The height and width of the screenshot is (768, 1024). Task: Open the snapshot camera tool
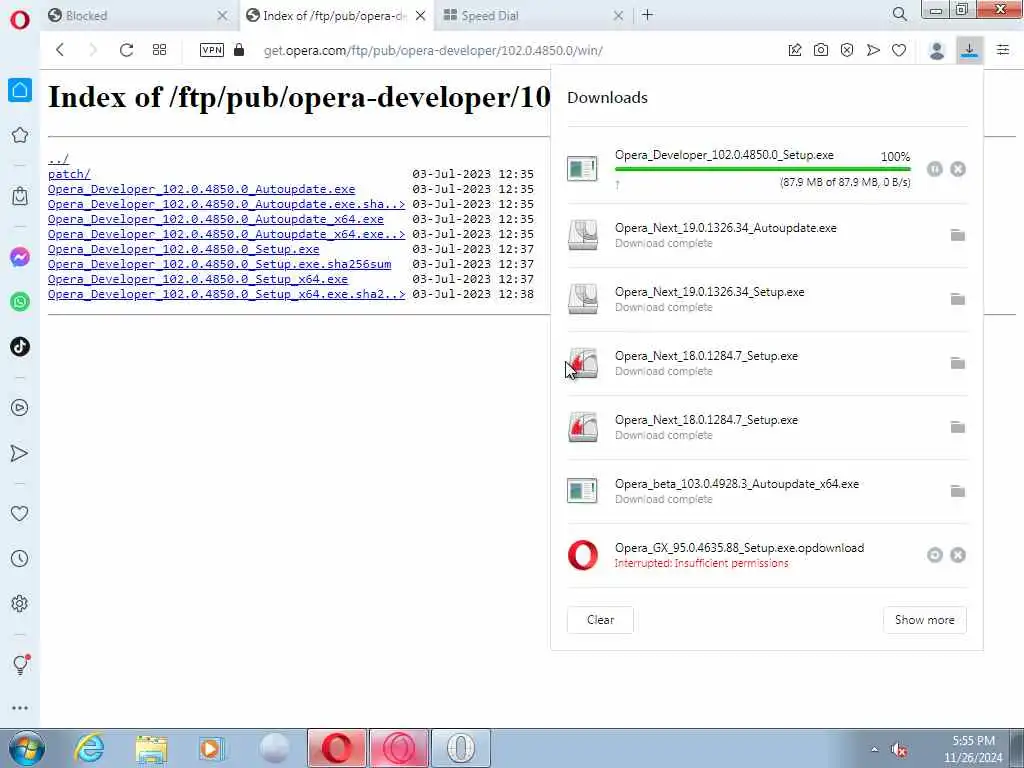click(821, 50)
